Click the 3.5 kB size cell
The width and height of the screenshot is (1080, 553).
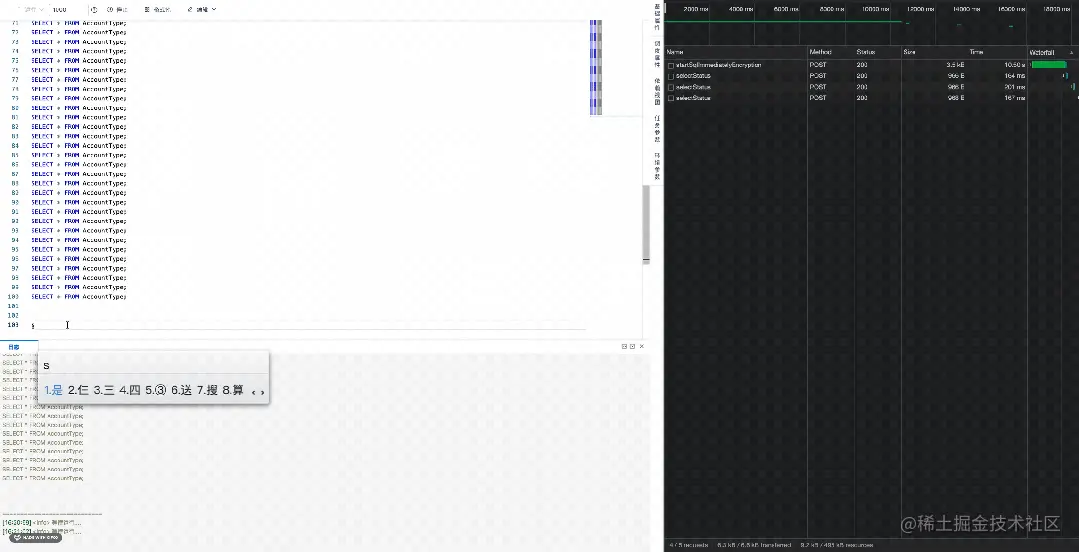(x=955, y=65)
